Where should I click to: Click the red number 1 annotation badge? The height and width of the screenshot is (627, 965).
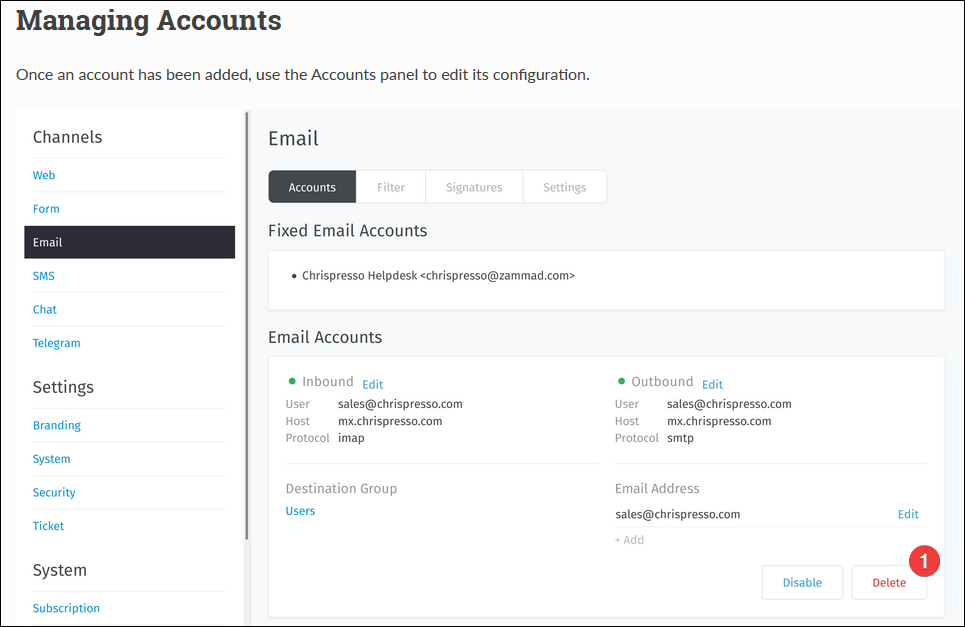(924, 561)
